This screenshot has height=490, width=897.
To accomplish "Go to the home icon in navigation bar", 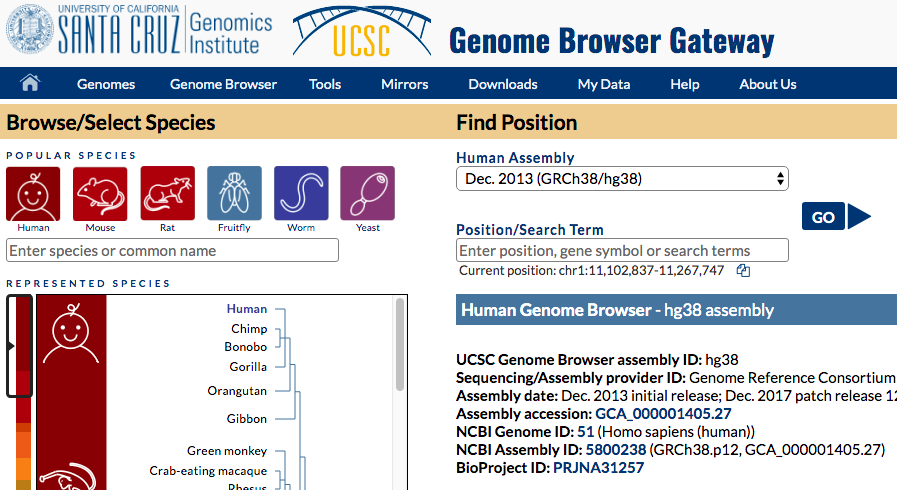I will click(x=30, y=83).
